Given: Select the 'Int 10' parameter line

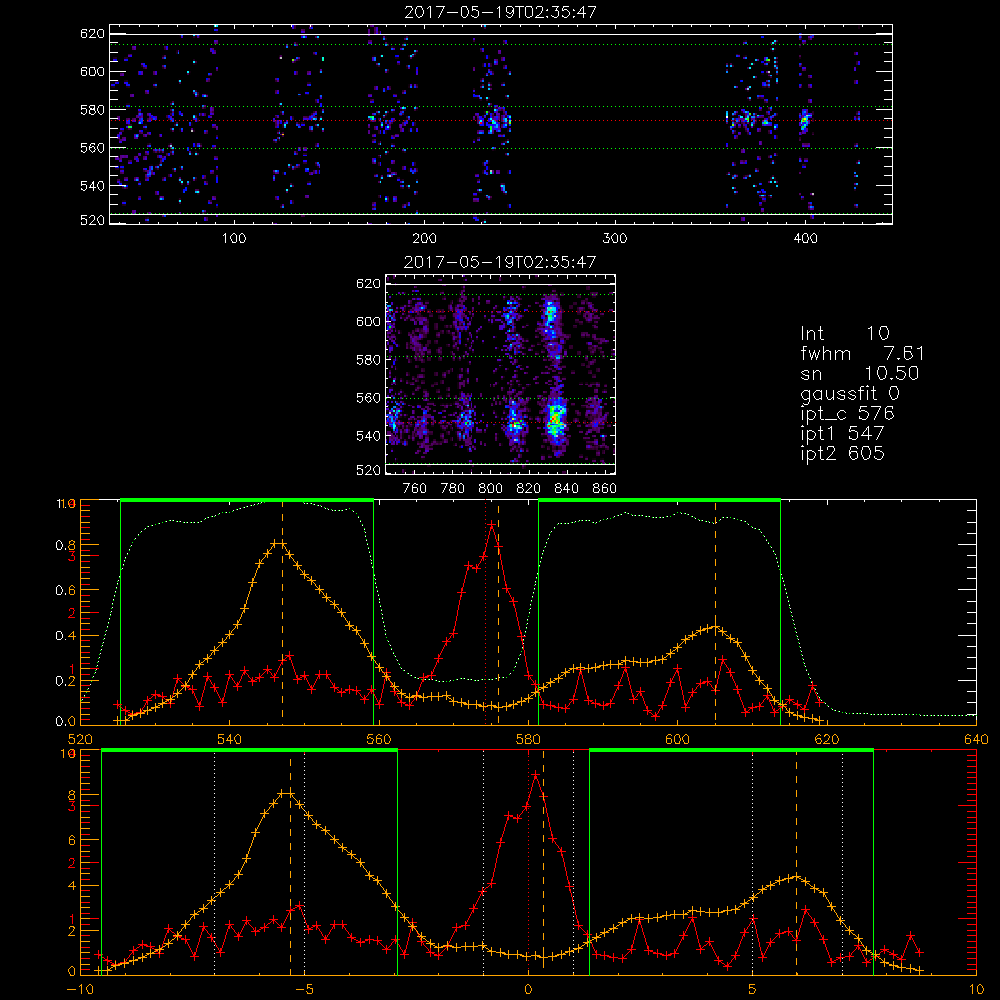Looking at the screenshot, I should click(x=844, y=334).
